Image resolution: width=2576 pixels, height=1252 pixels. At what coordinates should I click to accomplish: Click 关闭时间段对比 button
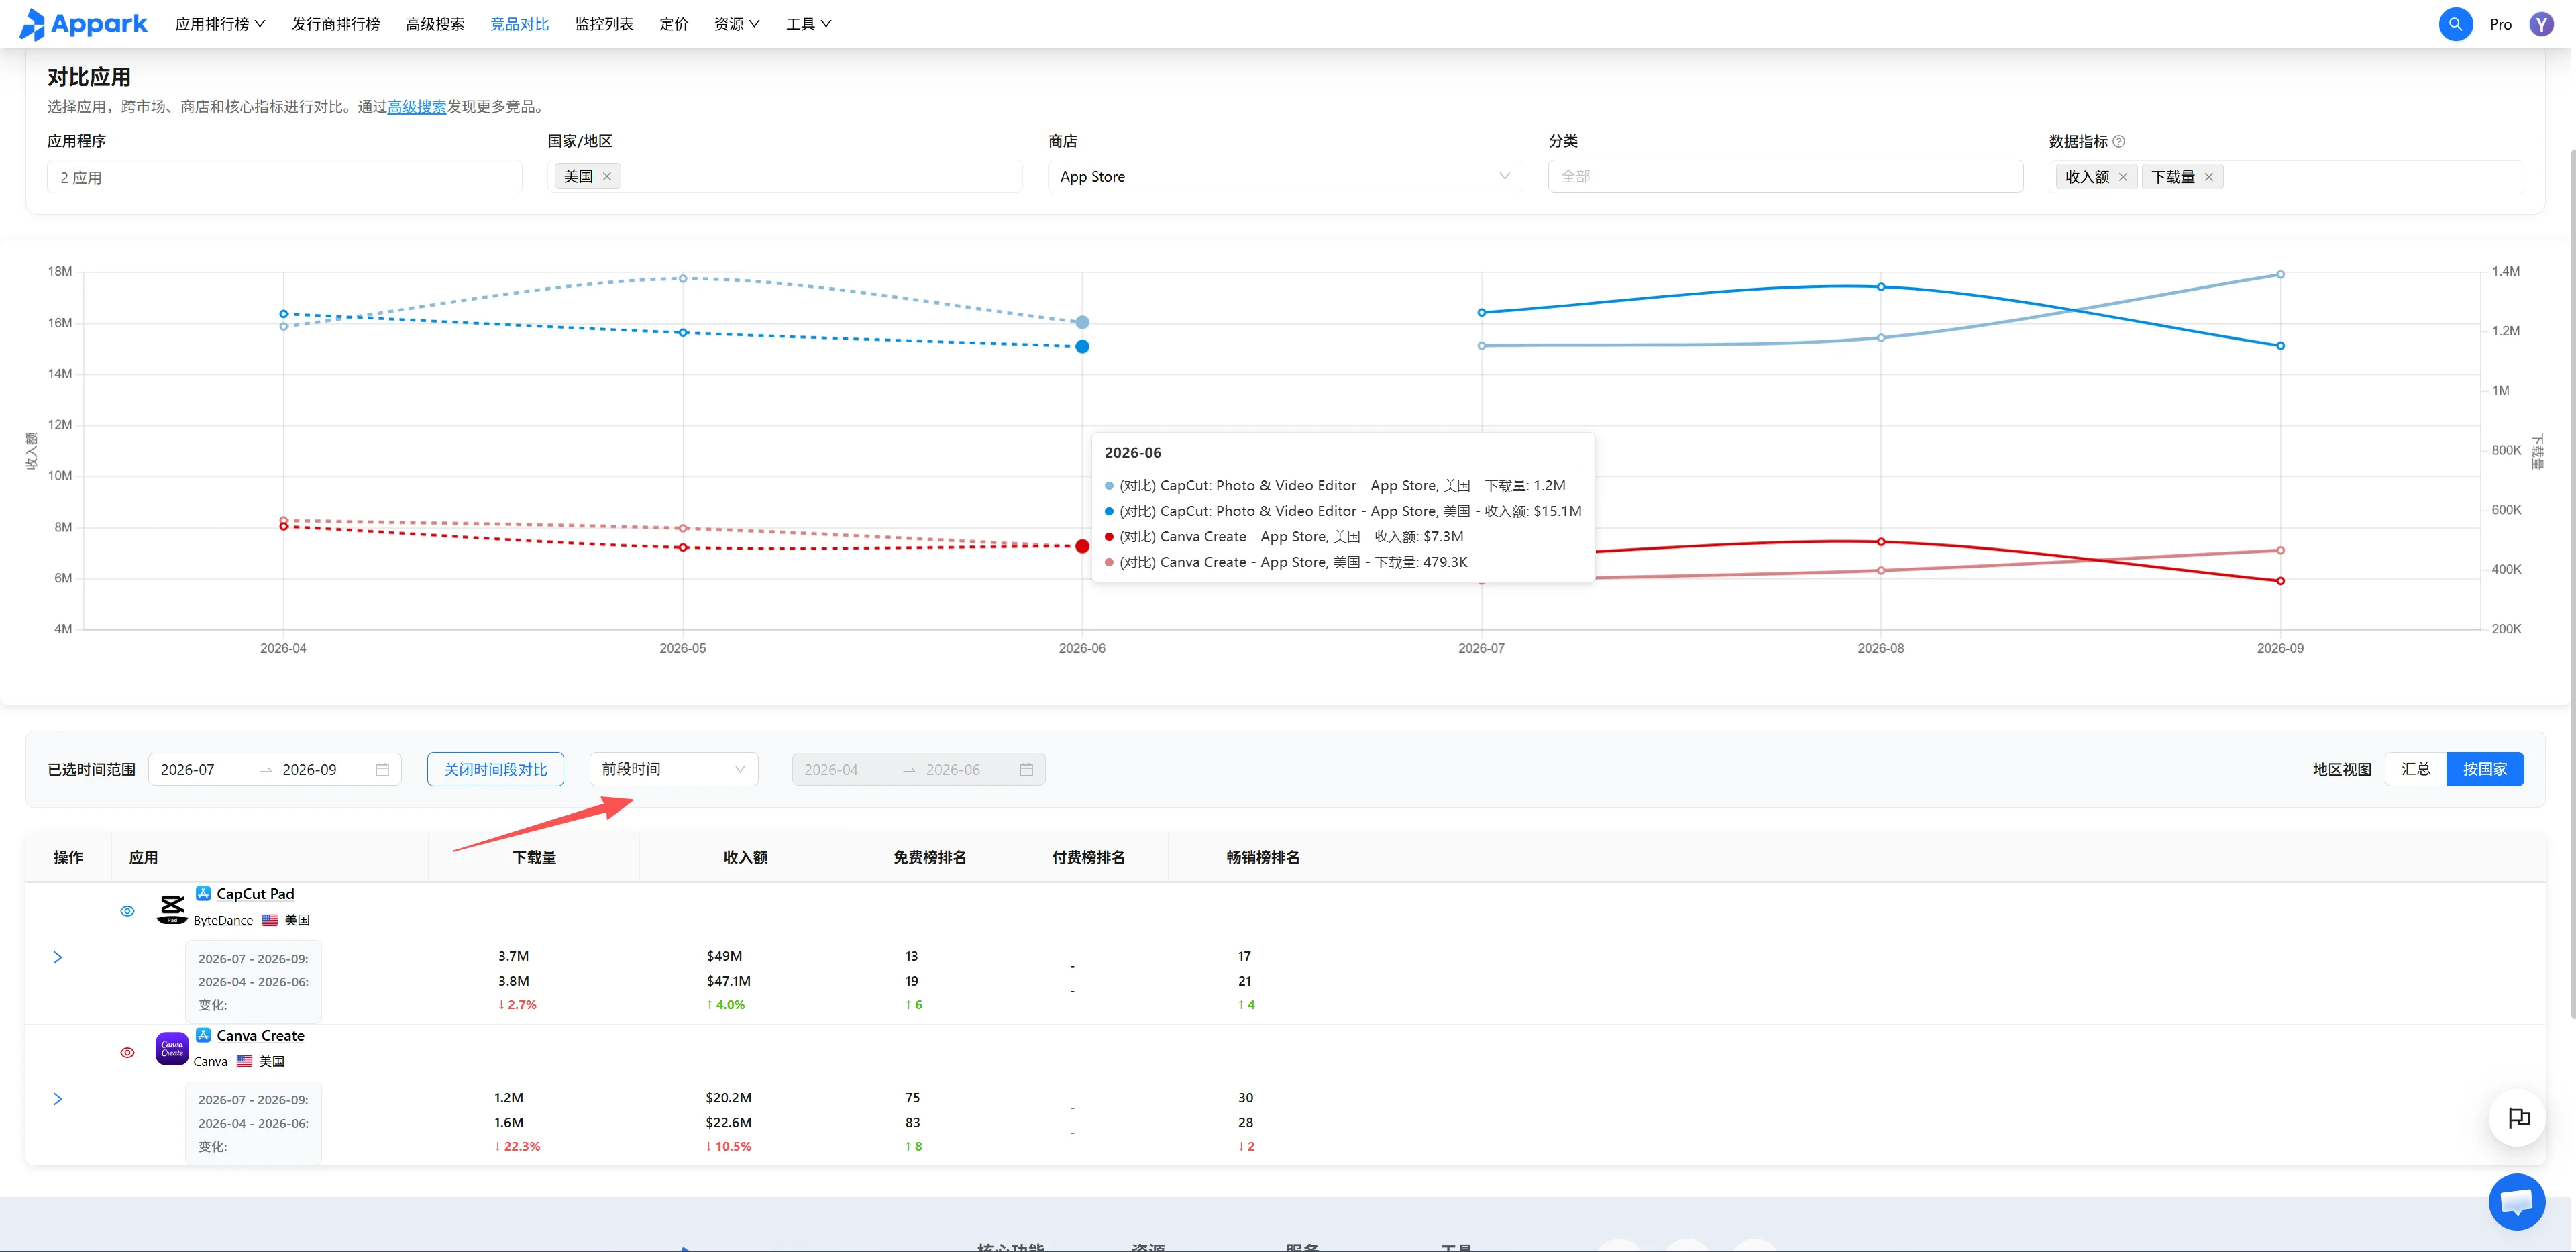[496, 769]
